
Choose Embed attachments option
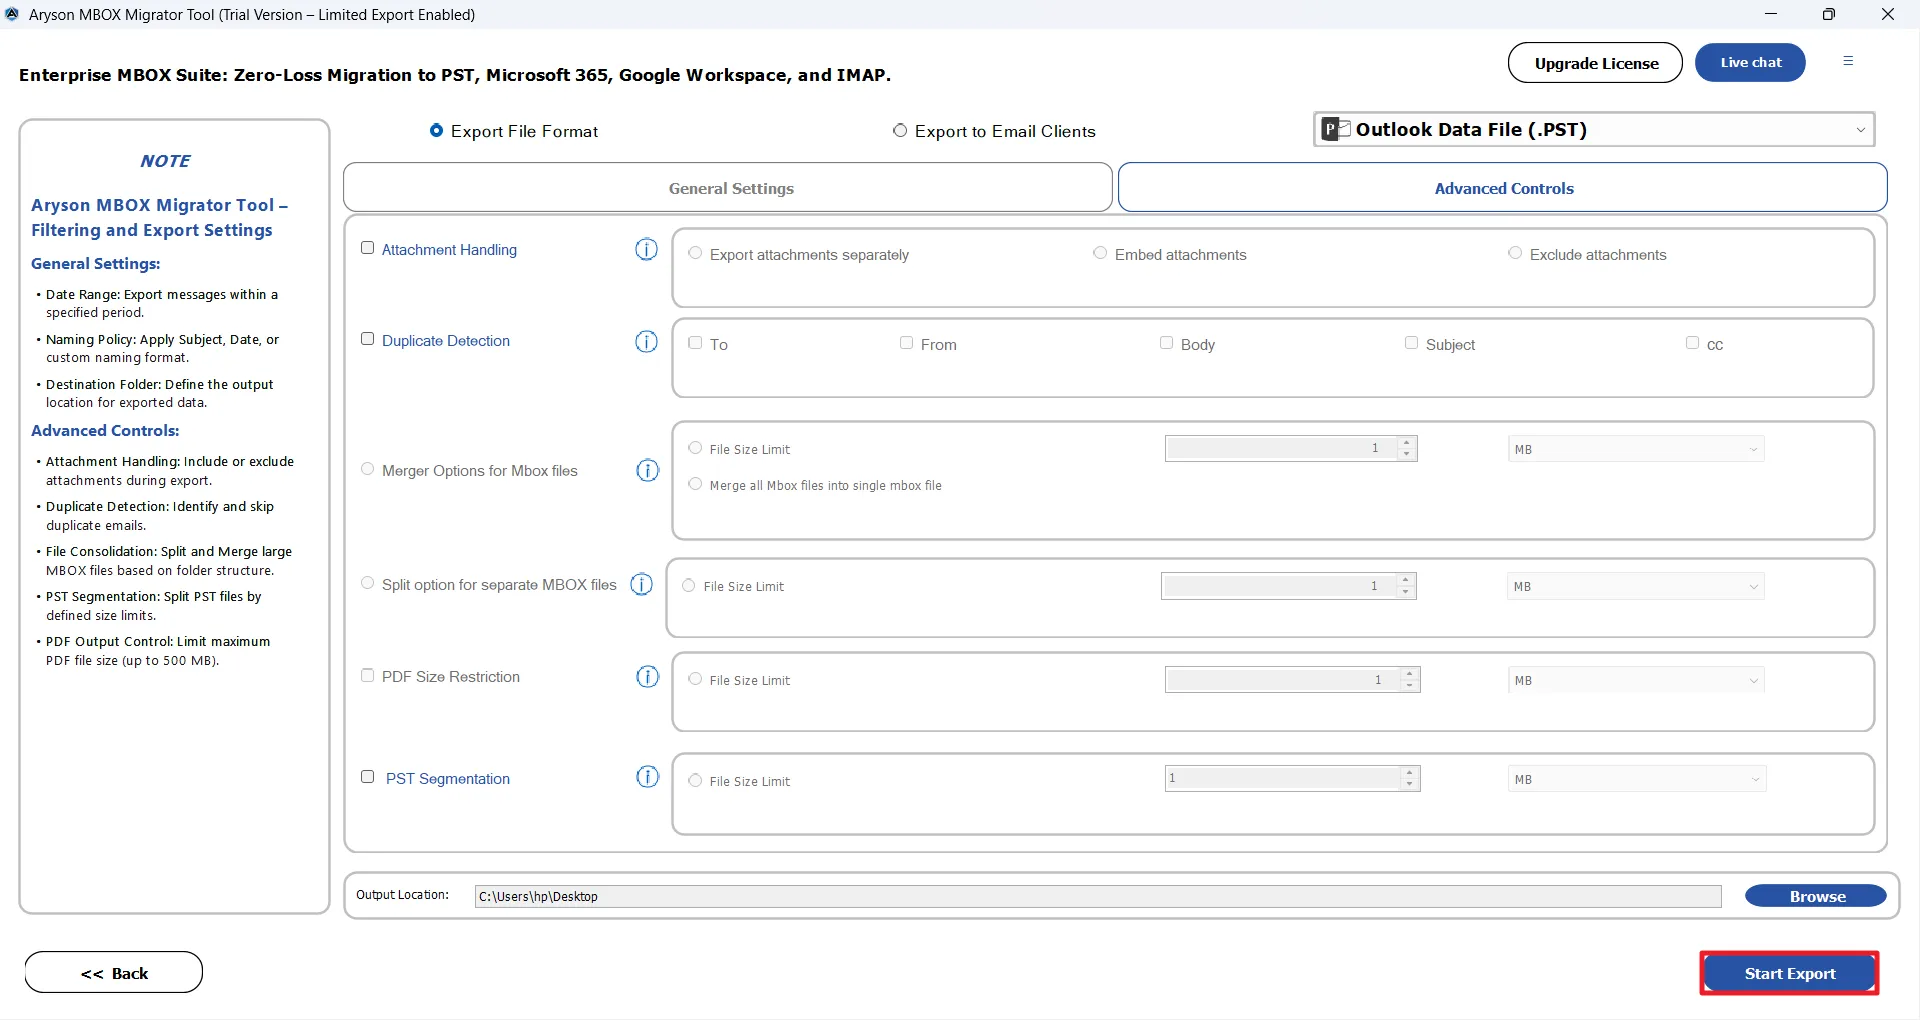click(x=1100, y=253)
